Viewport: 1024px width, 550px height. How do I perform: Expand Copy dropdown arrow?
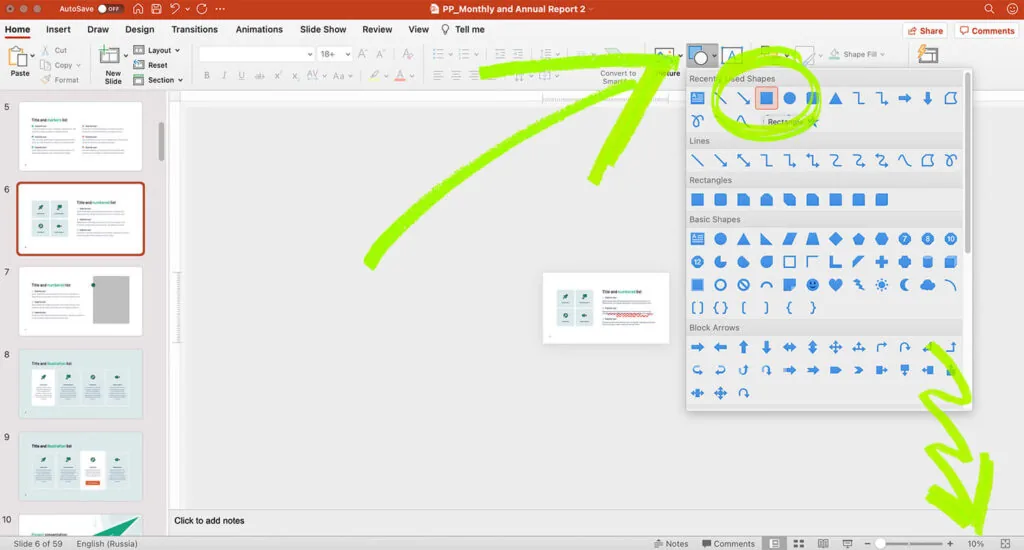pyautogui.click(x=78, y=65)
